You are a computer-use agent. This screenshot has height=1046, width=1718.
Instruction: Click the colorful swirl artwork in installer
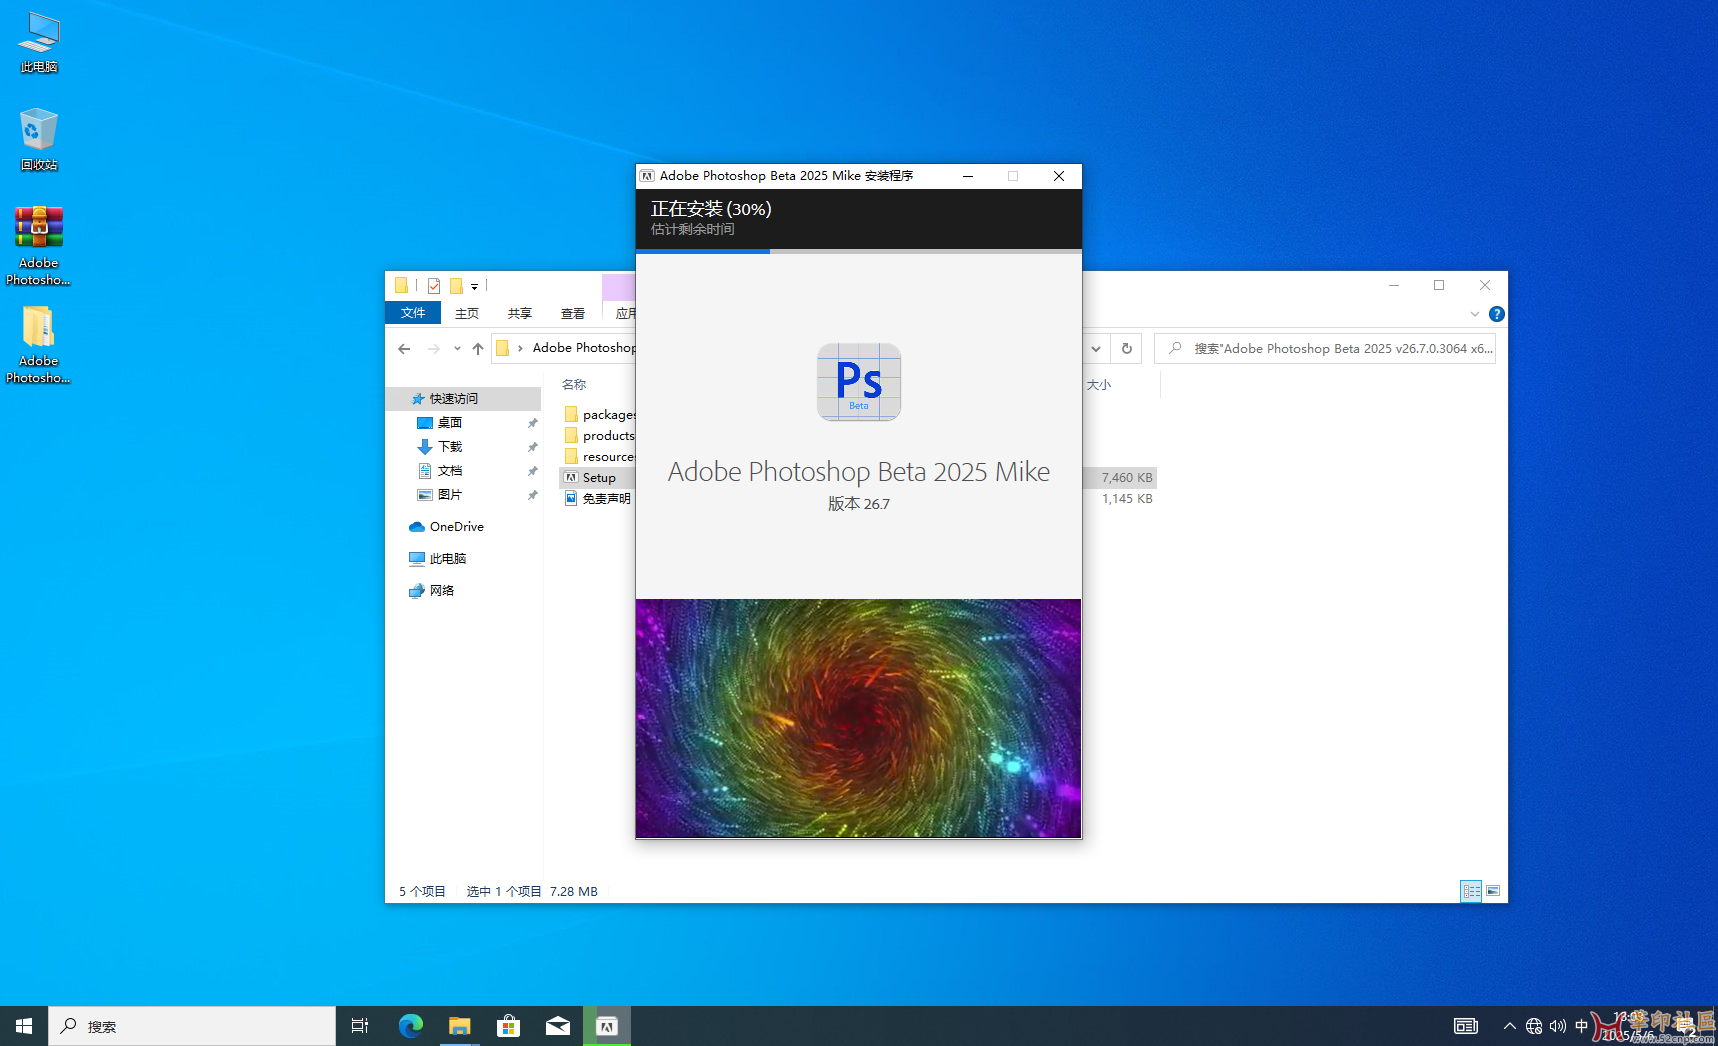859,718
